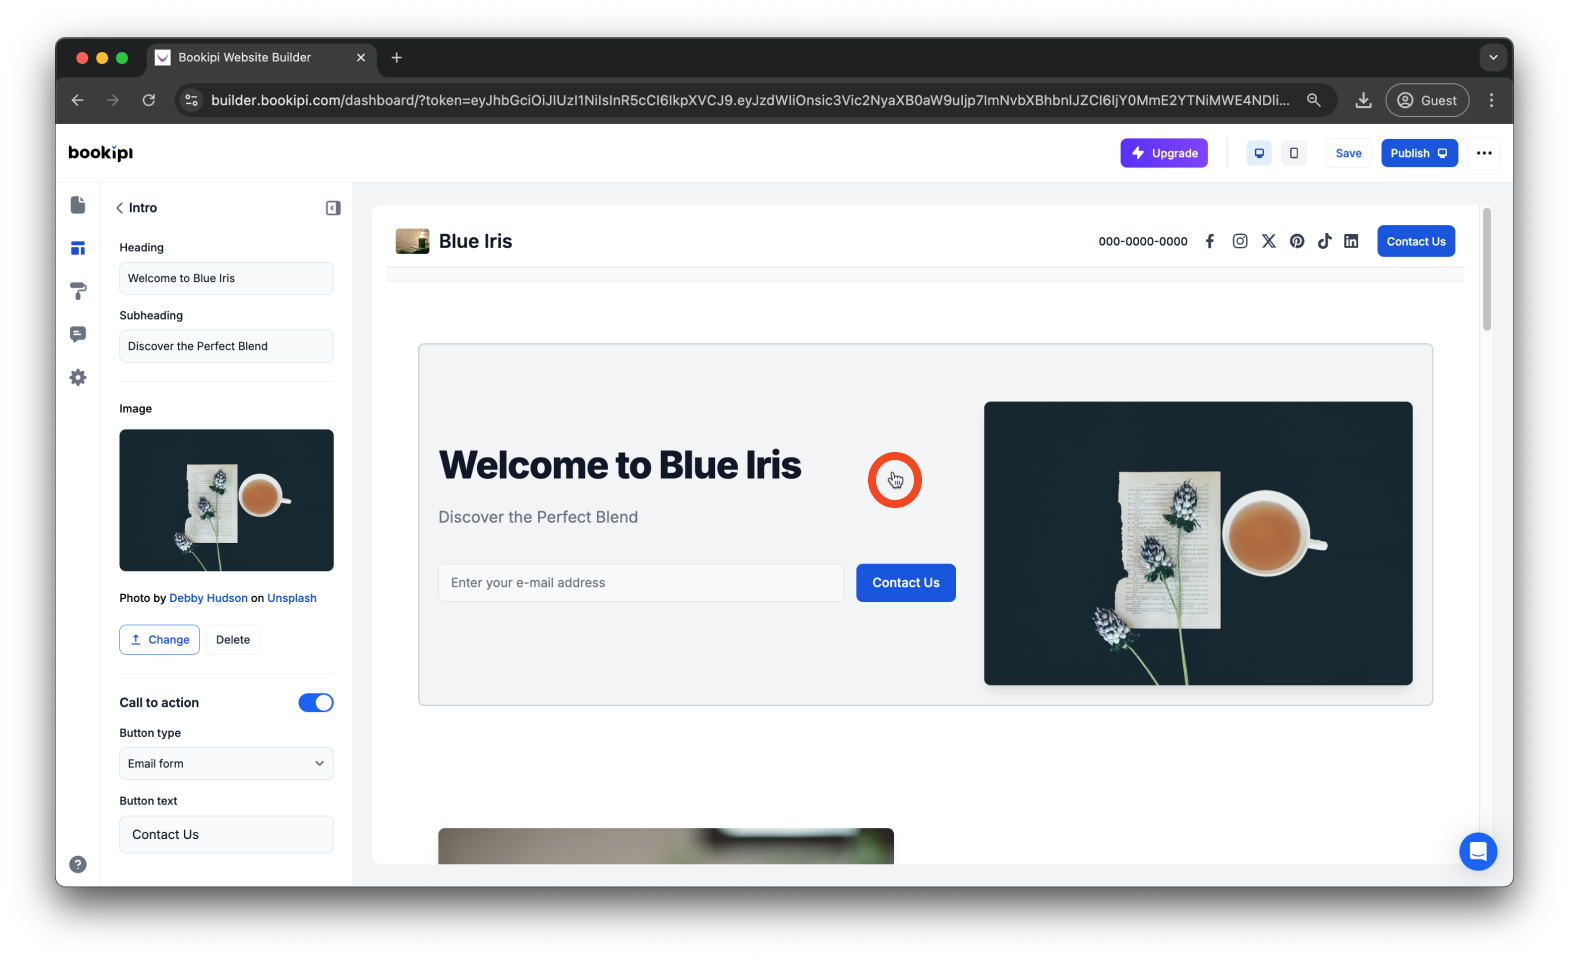Click the browser address bar URL

click(x=750, y=100)
